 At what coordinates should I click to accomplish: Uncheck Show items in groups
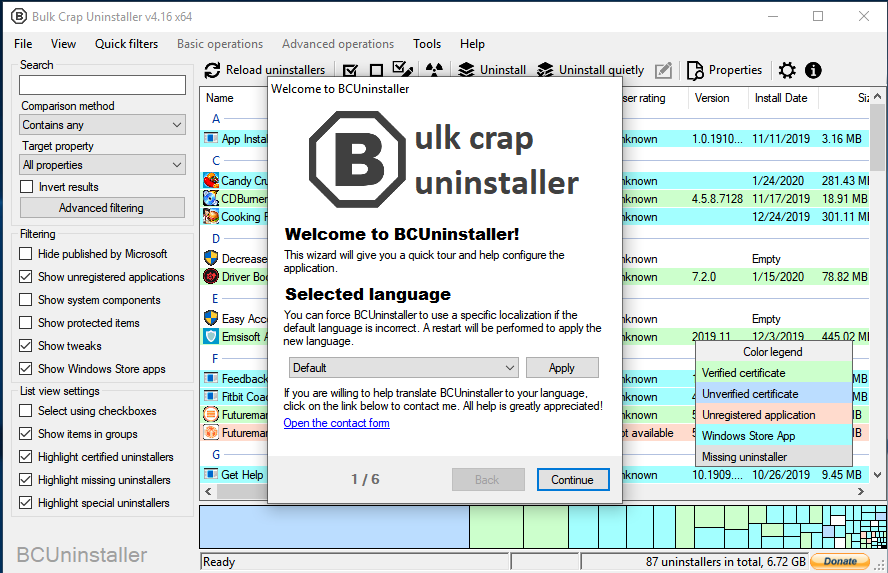(25, 434)
